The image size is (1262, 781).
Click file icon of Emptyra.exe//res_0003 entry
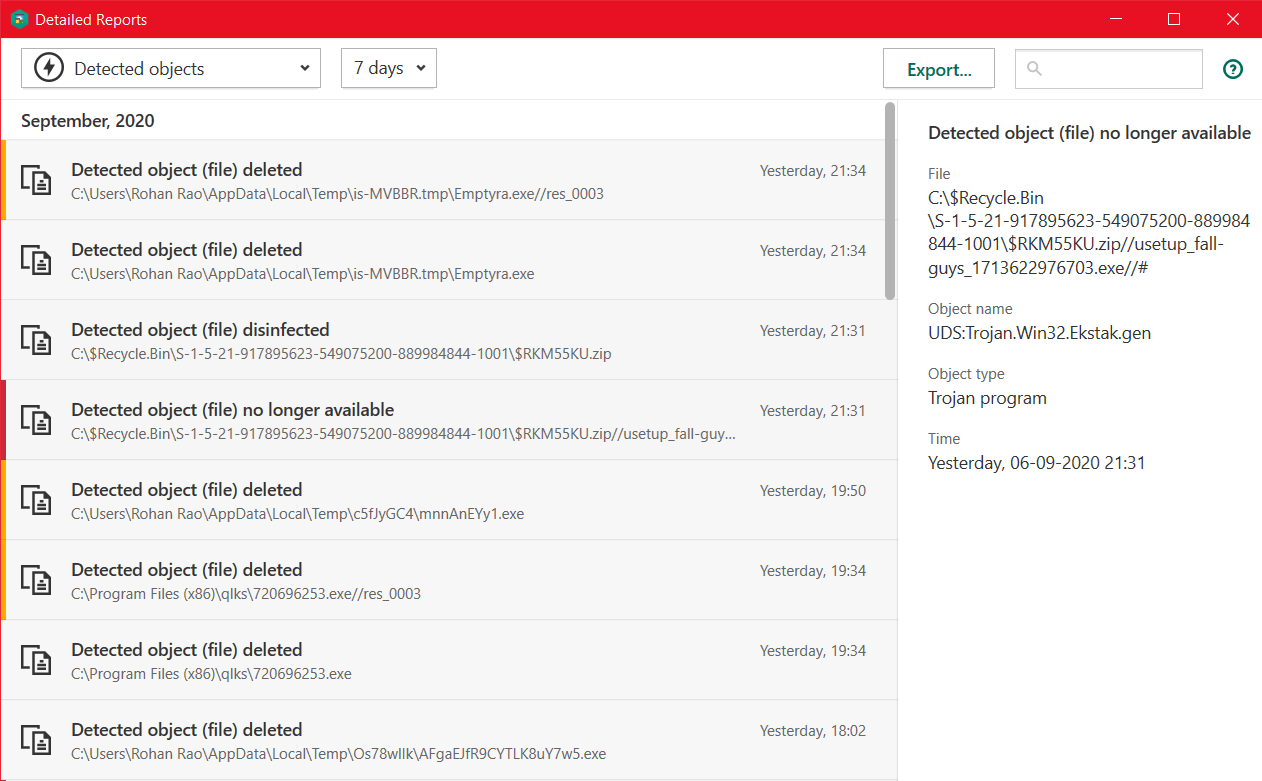point(37,180)
